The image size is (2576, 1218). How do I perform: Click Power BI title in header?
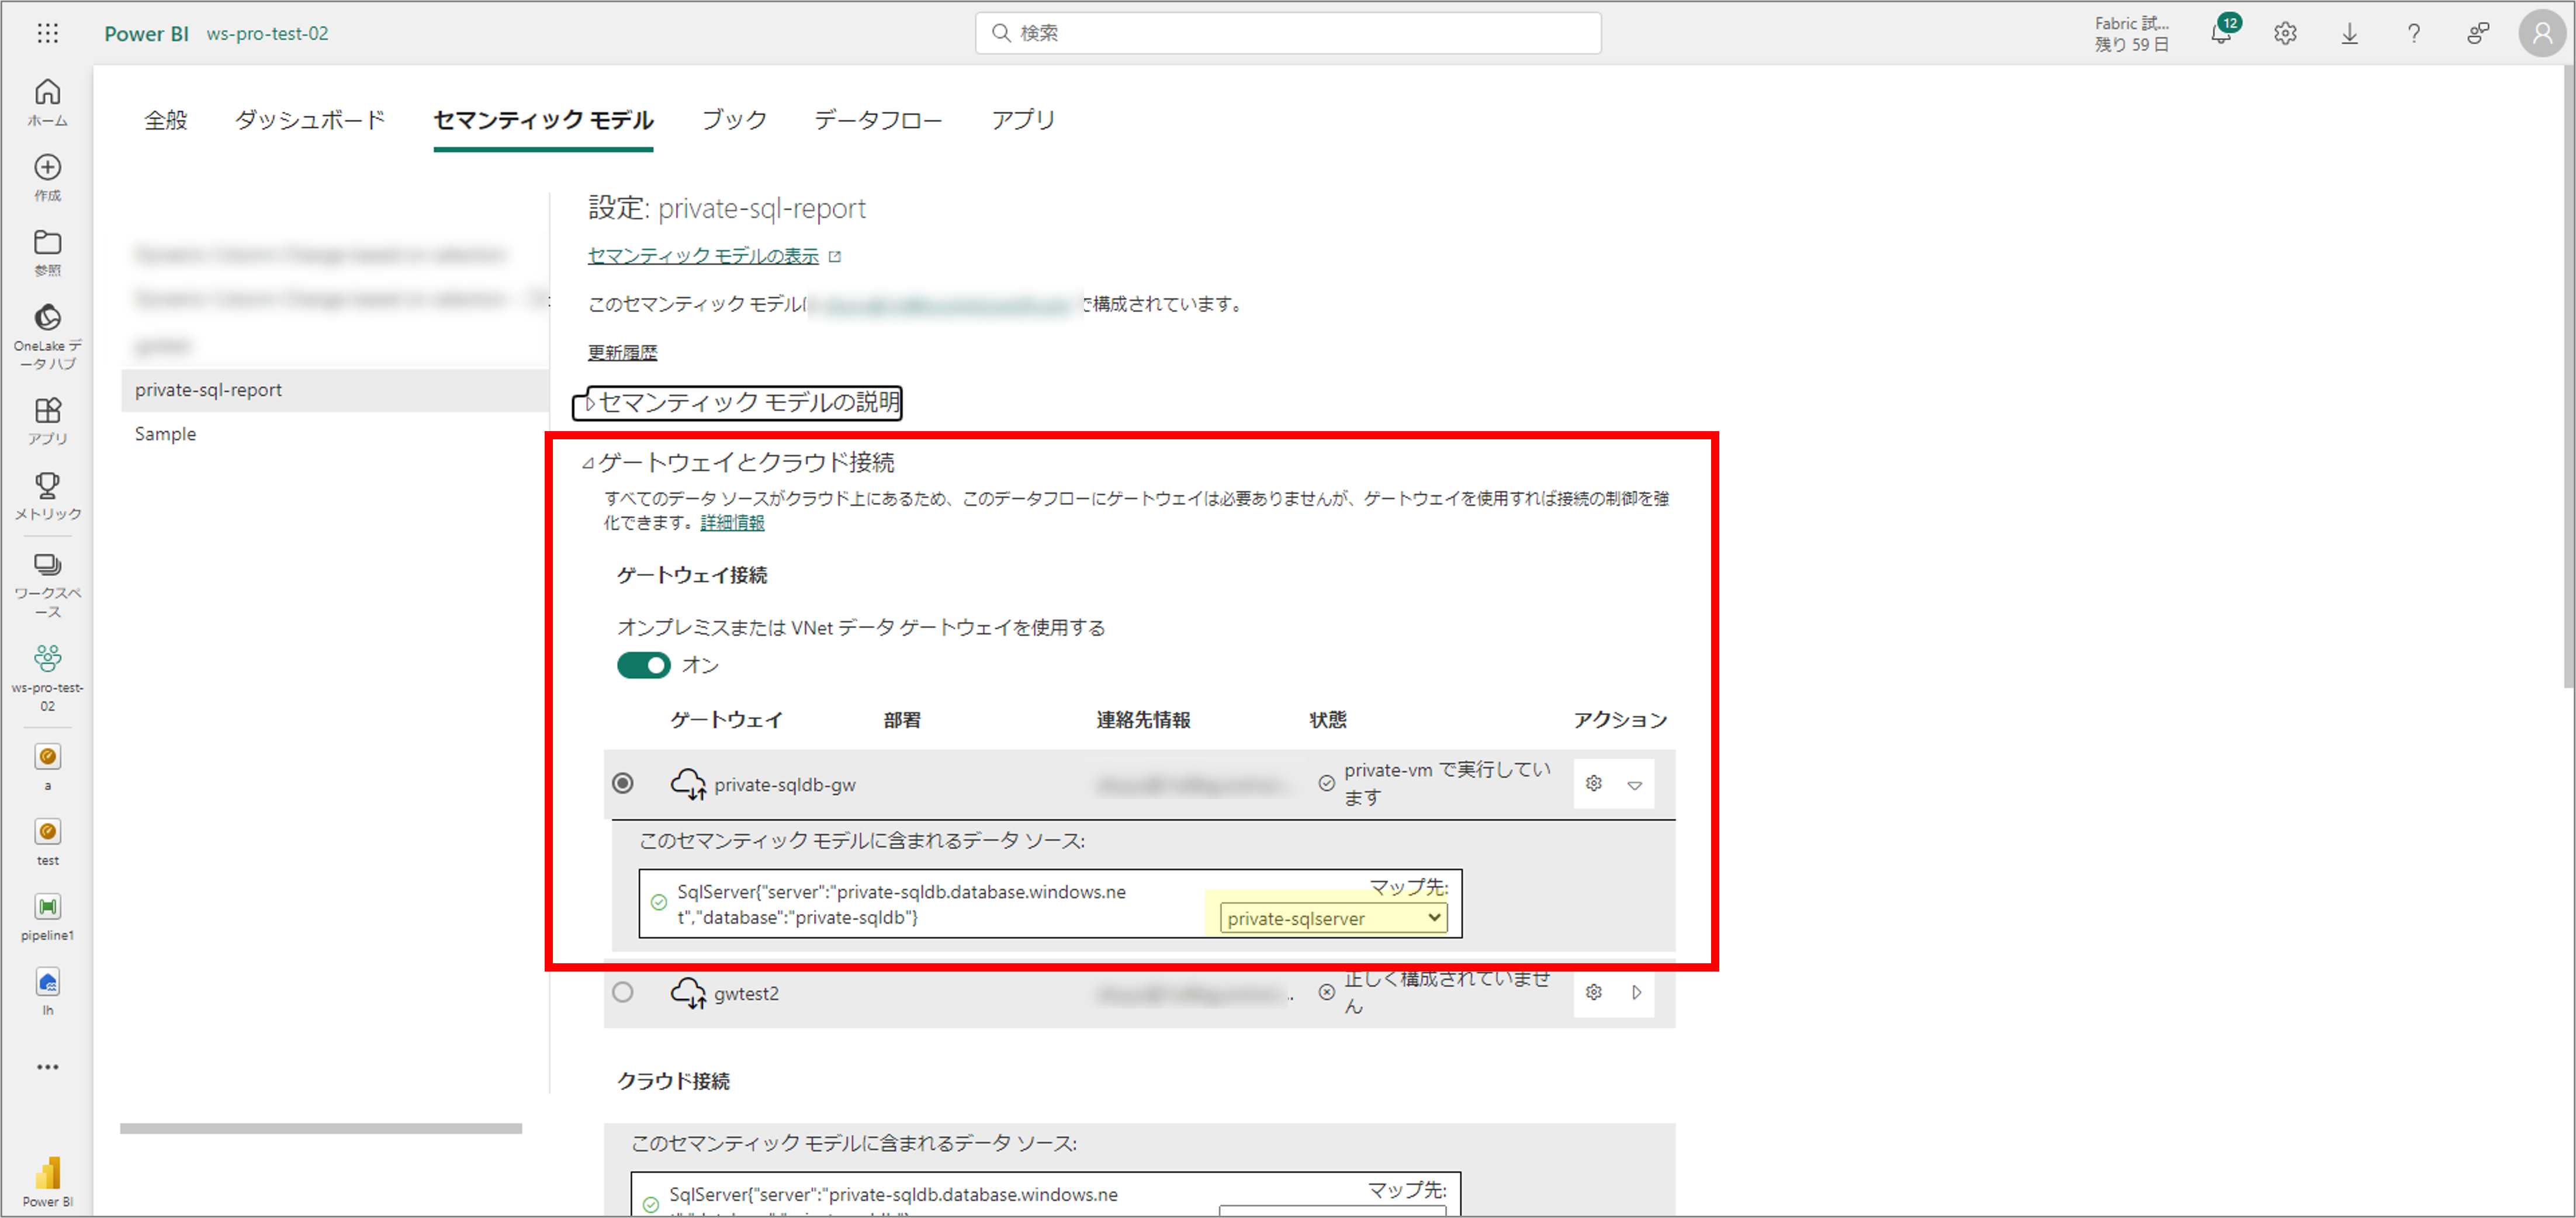(x=146, y=33)
